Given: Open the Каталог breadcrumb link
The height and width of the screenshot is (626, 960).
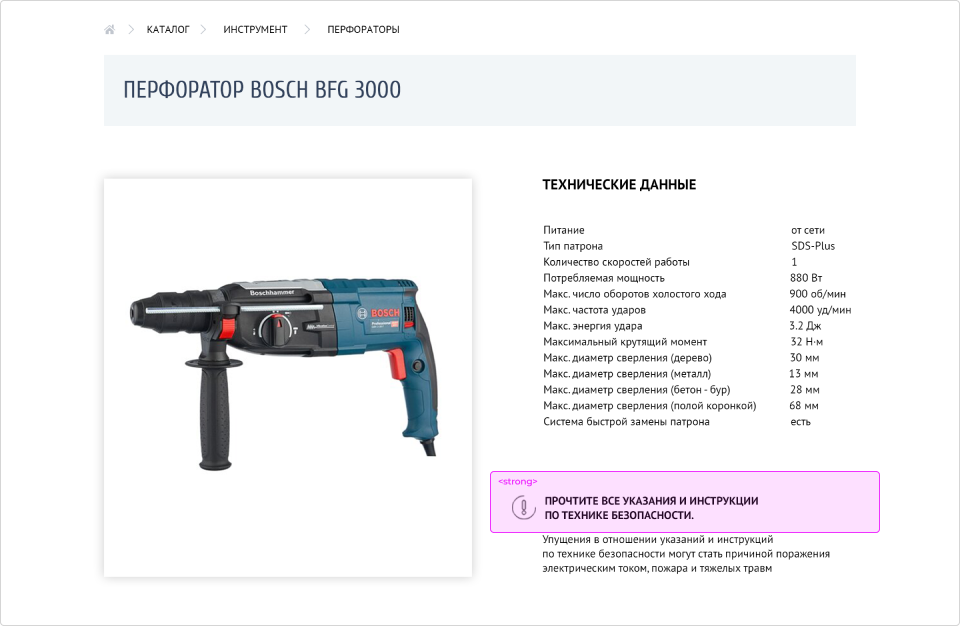Looking at the screenshot, I should pos(168,30).
